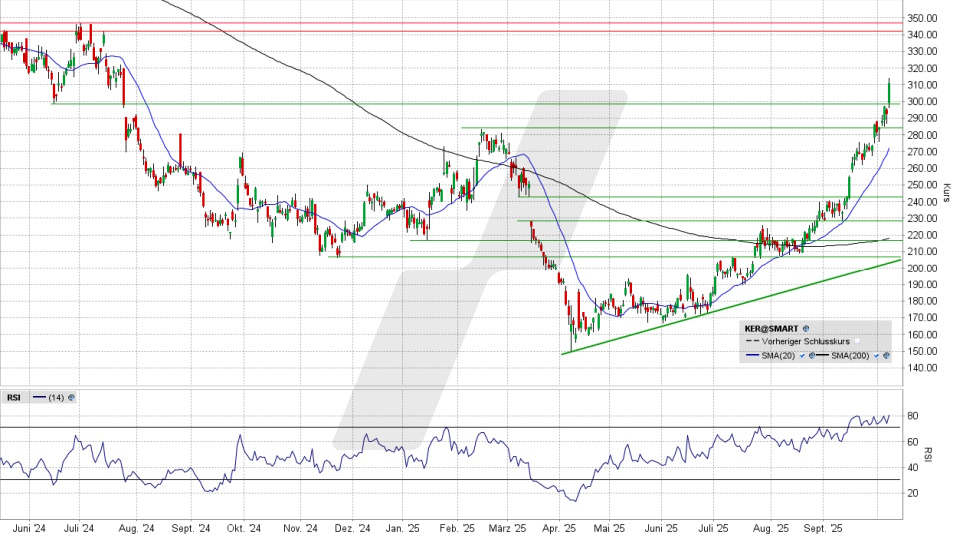
Task: Click the RSI panel label
Action: tap(14, 397)
